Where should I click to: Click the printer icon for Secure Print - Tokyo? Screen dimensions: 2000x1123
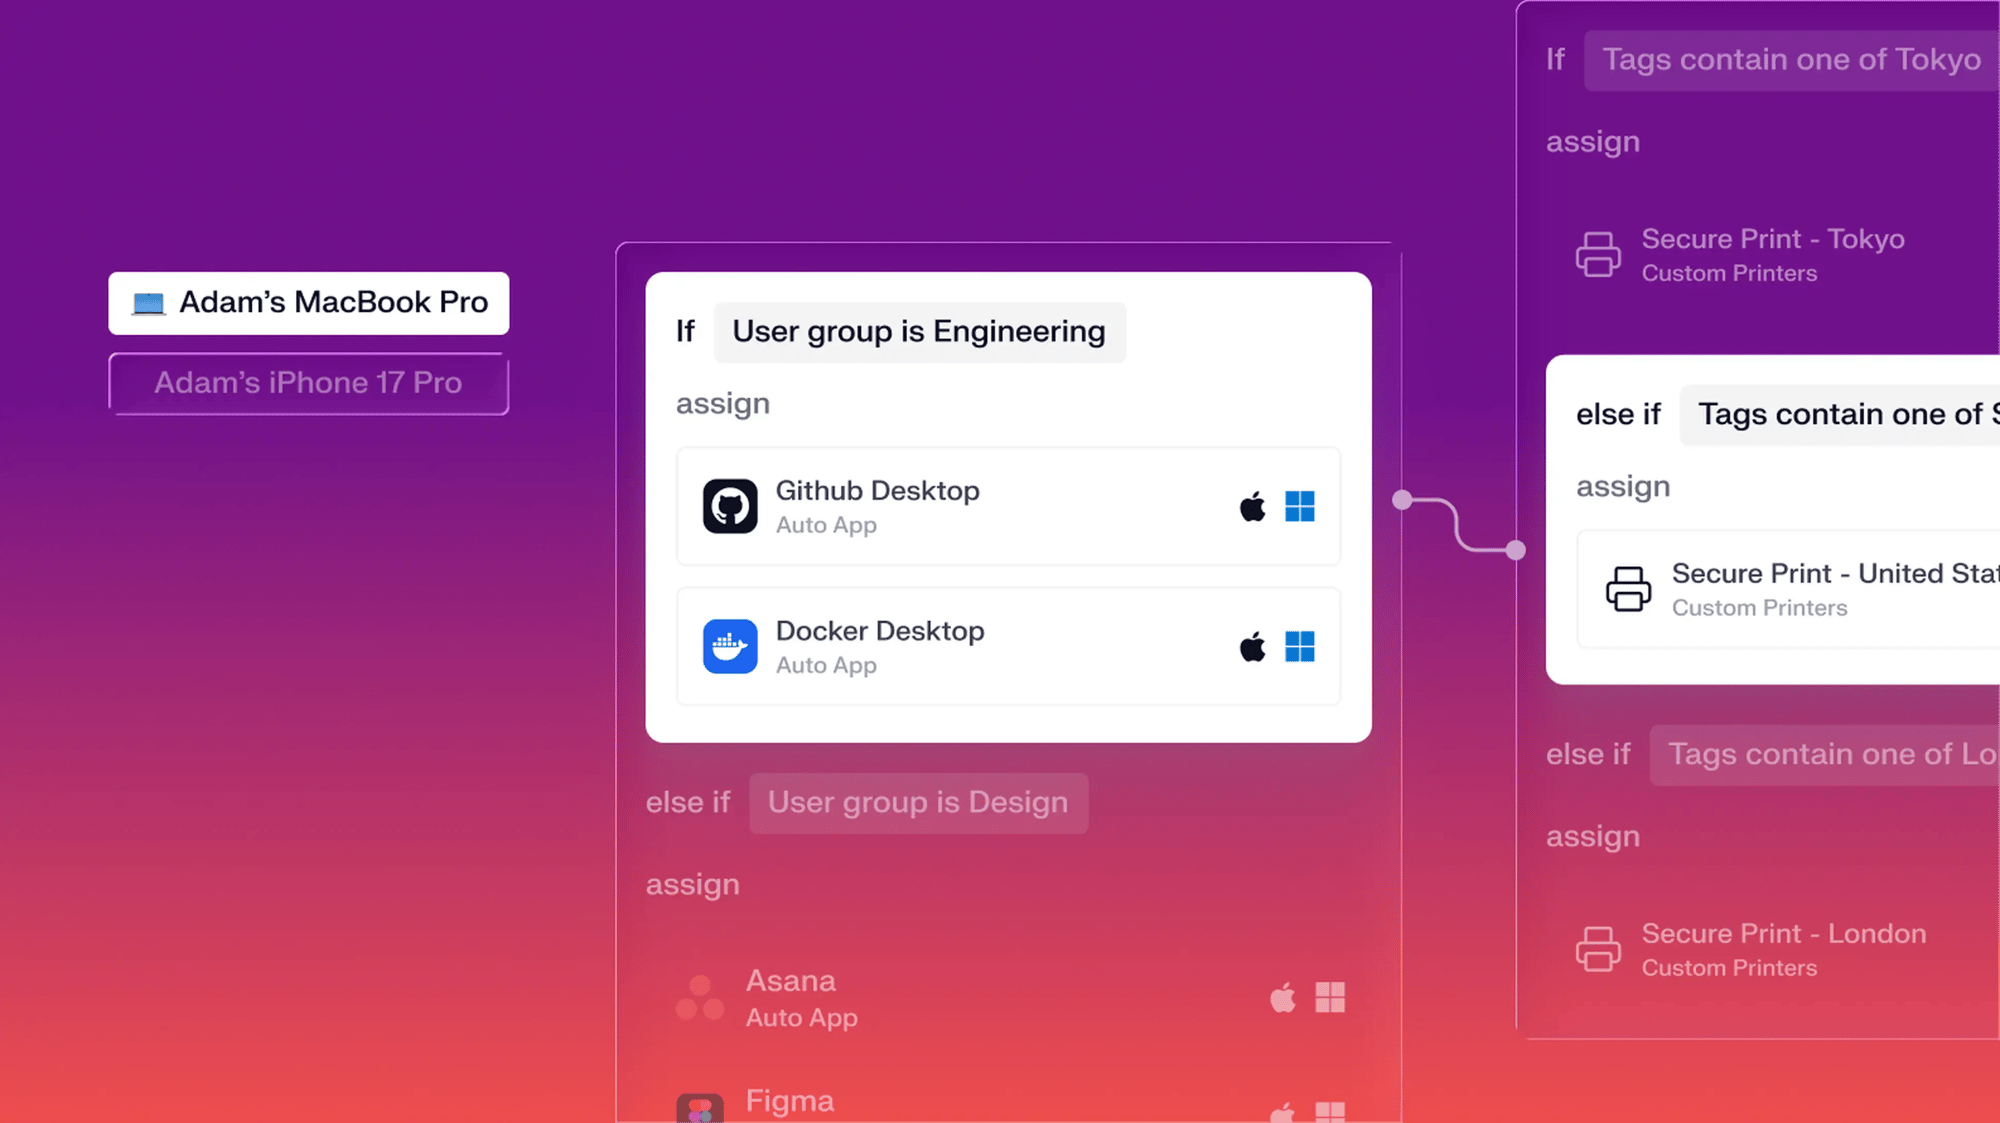(x=1599, y=254)
